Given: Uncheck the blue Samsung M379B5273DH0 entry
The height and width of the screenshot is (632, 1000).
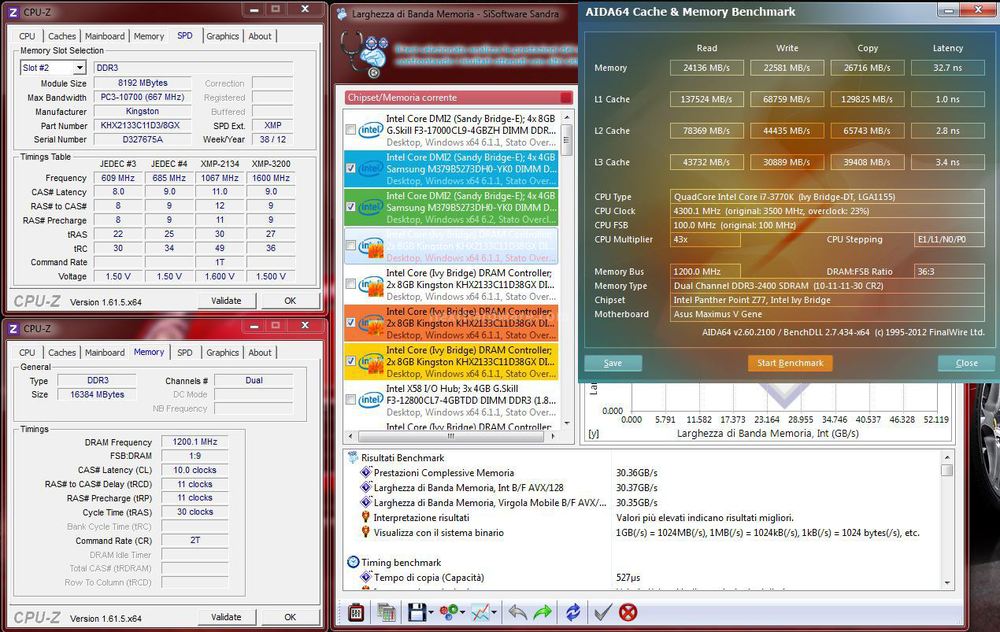Looking at the screenshot, I should [x=350, y=168].
